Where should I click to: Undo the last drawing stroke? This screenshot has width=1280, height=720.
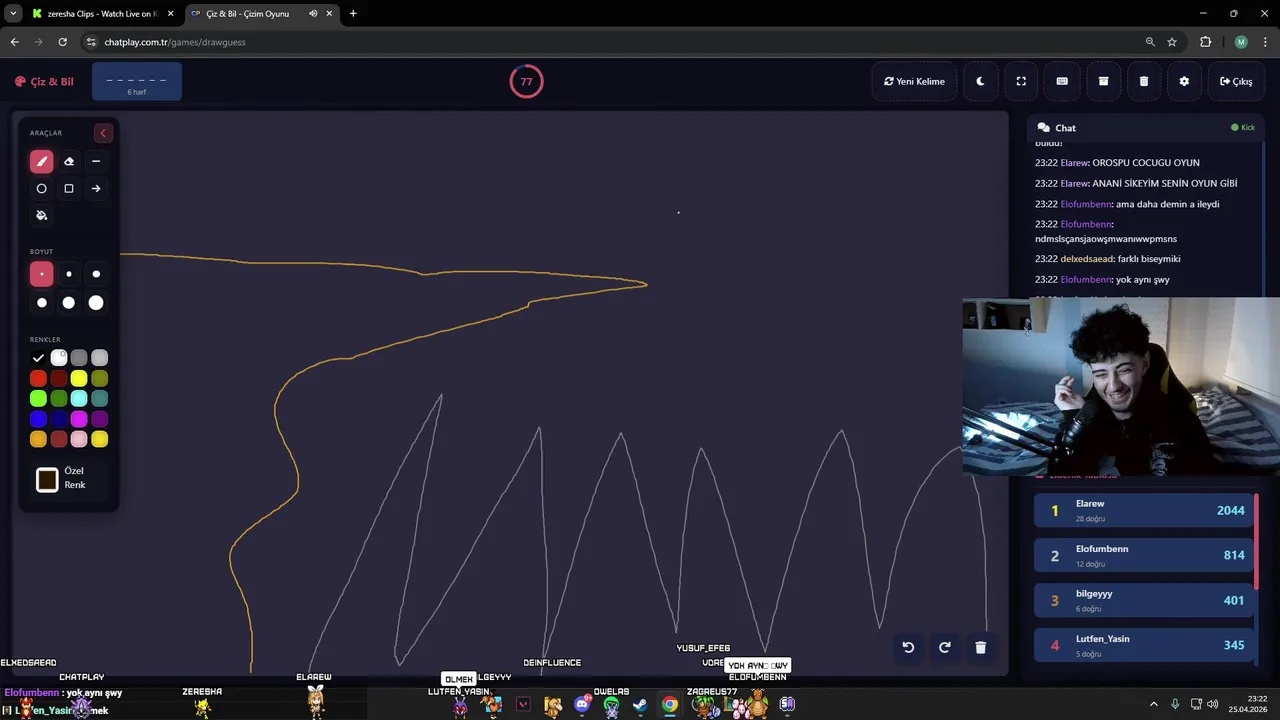coord(908,647)
